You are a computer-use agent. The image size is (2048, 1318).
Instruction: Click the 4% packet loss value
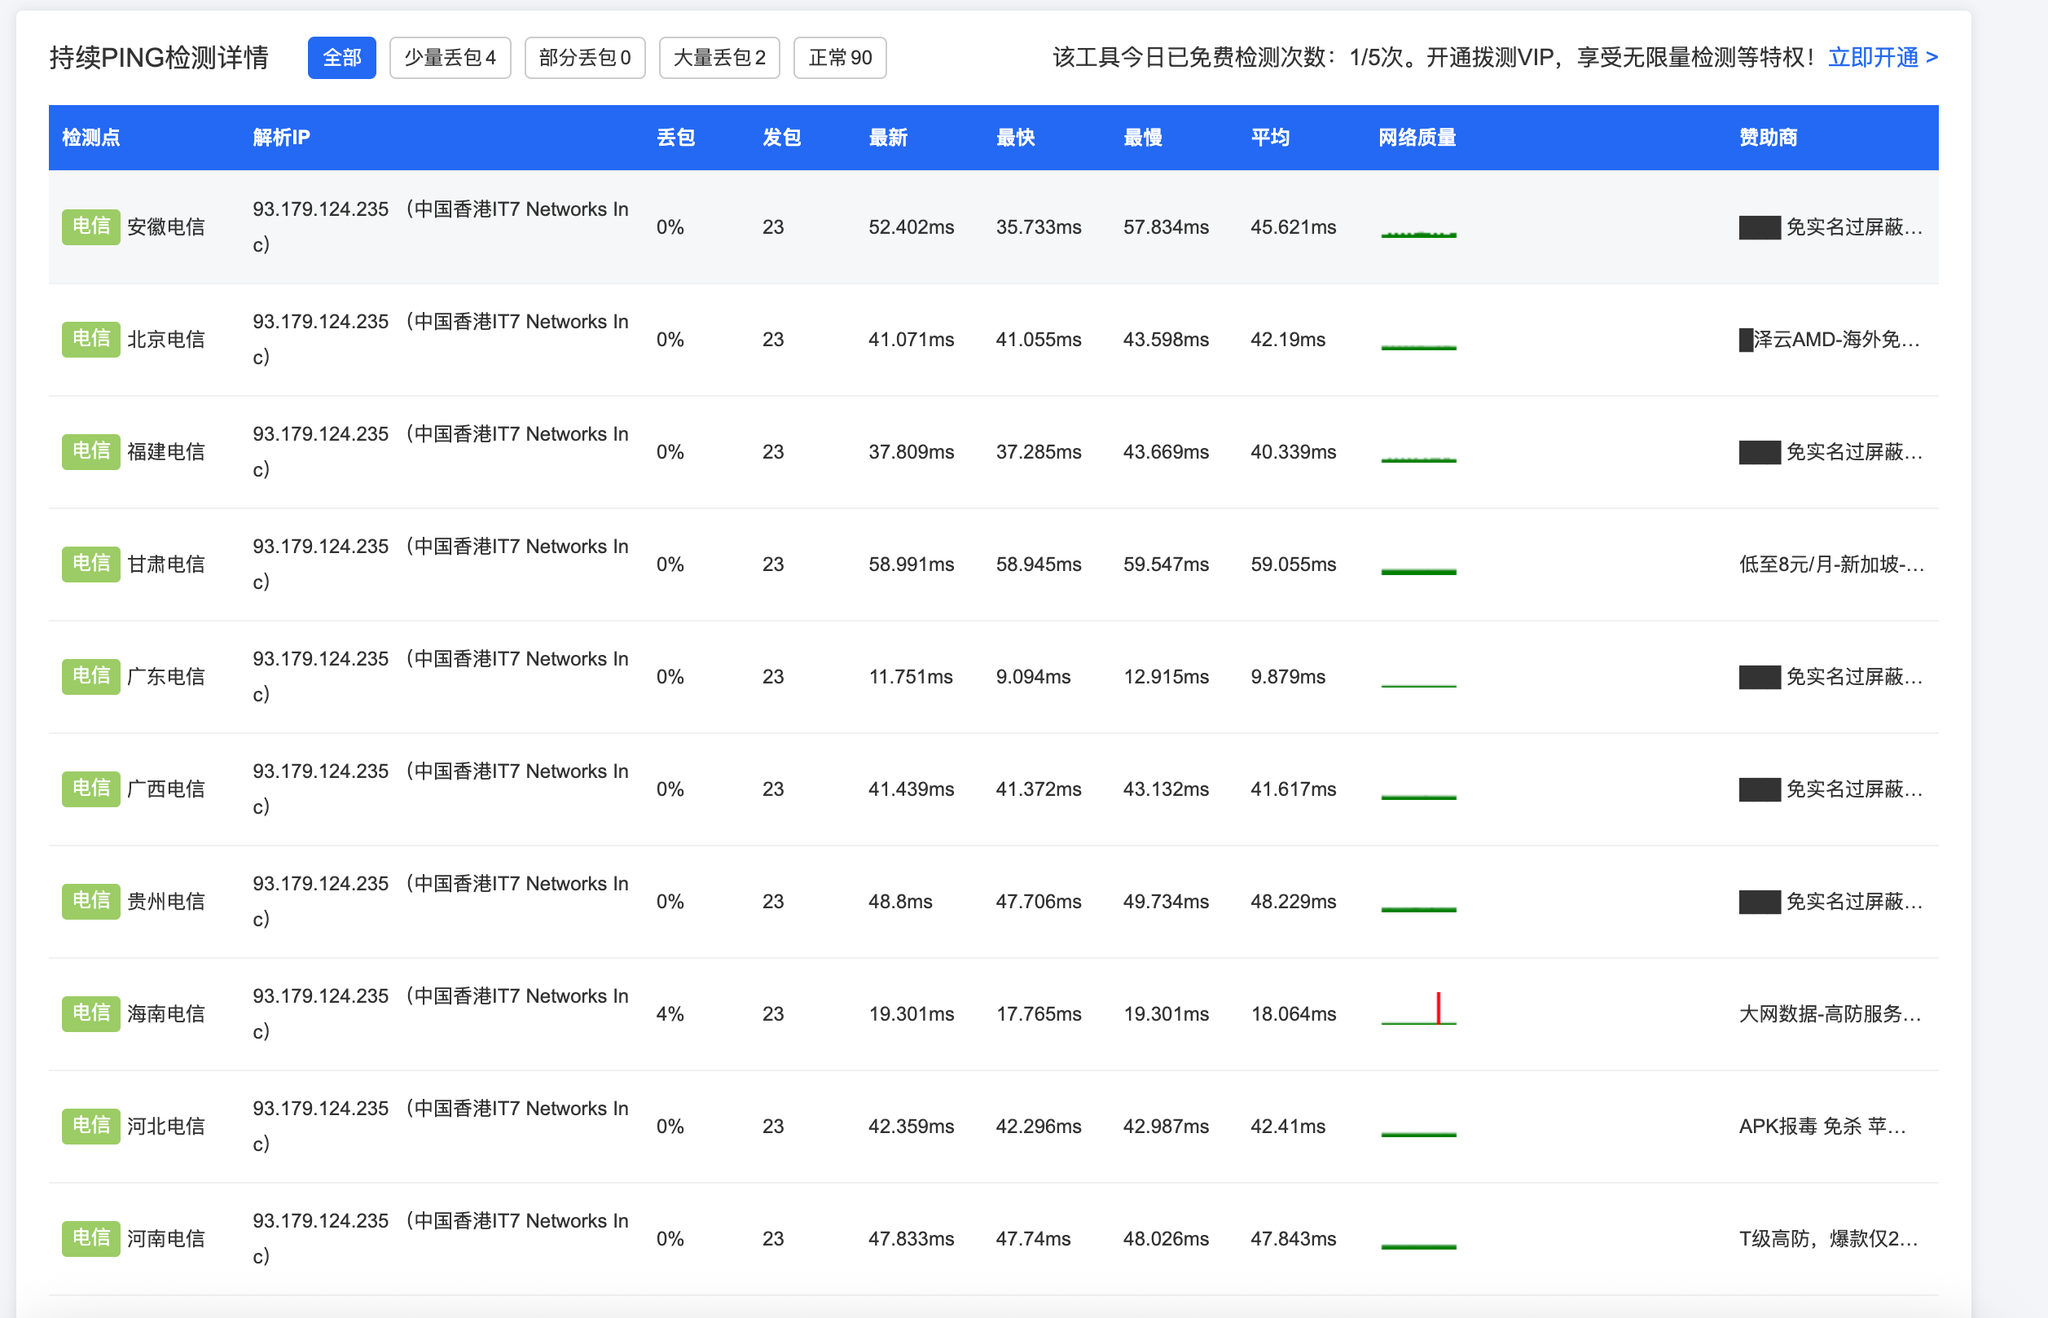coord(670,1014)
